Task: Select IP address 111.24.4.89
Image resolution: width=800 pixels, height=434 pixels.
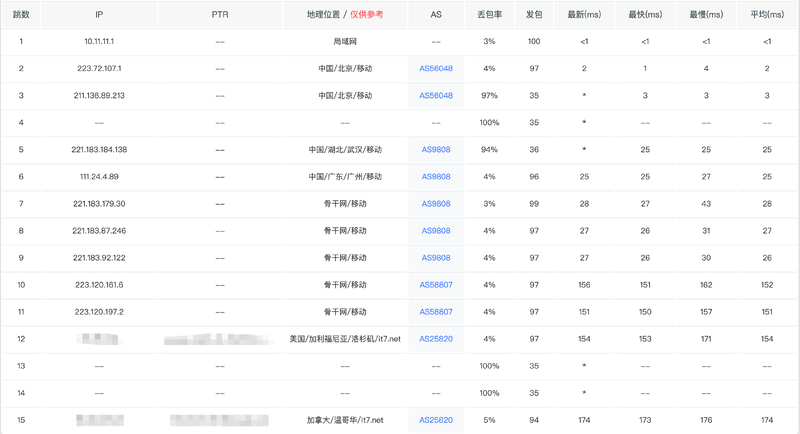Action: 99,176
